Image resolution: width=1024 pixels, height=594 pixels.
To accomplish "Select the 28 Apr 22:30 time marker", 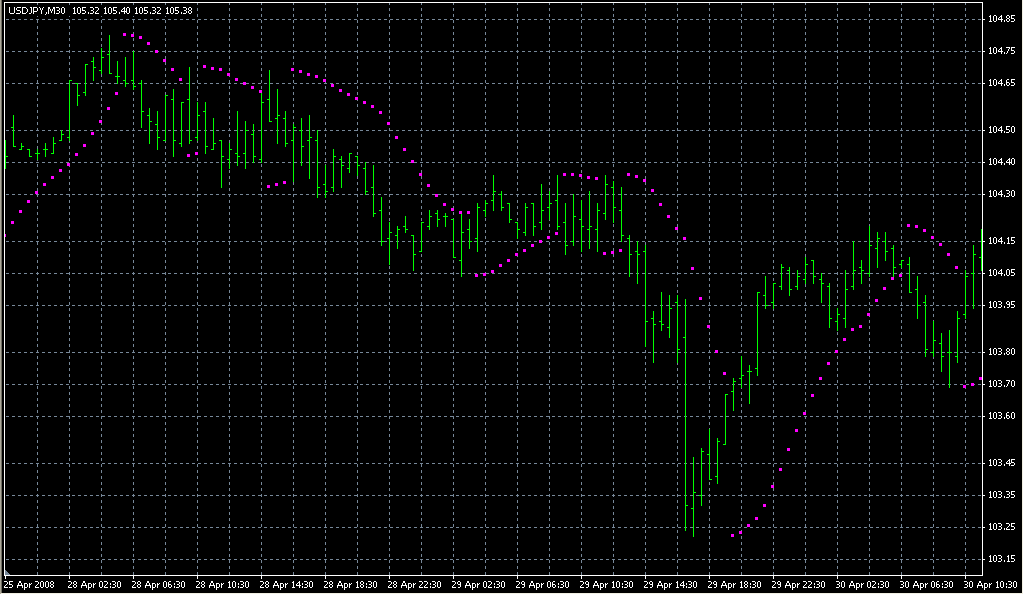I will coord(416,584).
